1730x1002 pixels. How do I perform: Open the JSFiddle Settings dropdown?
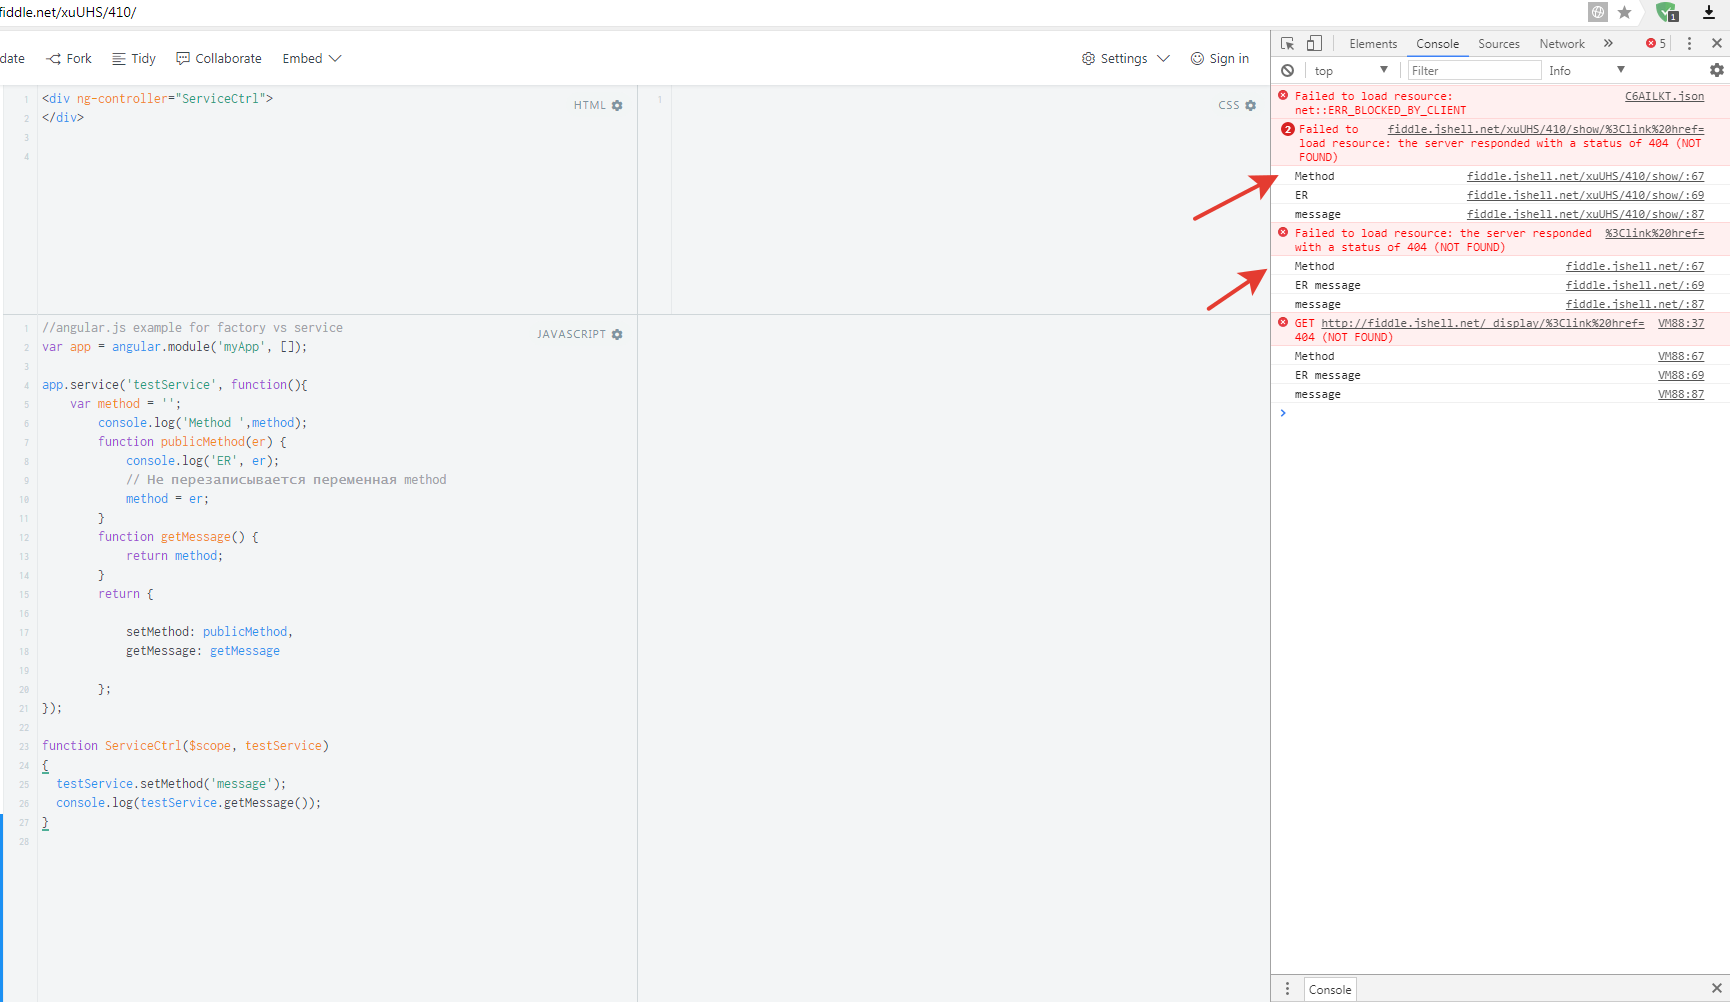1125,59
